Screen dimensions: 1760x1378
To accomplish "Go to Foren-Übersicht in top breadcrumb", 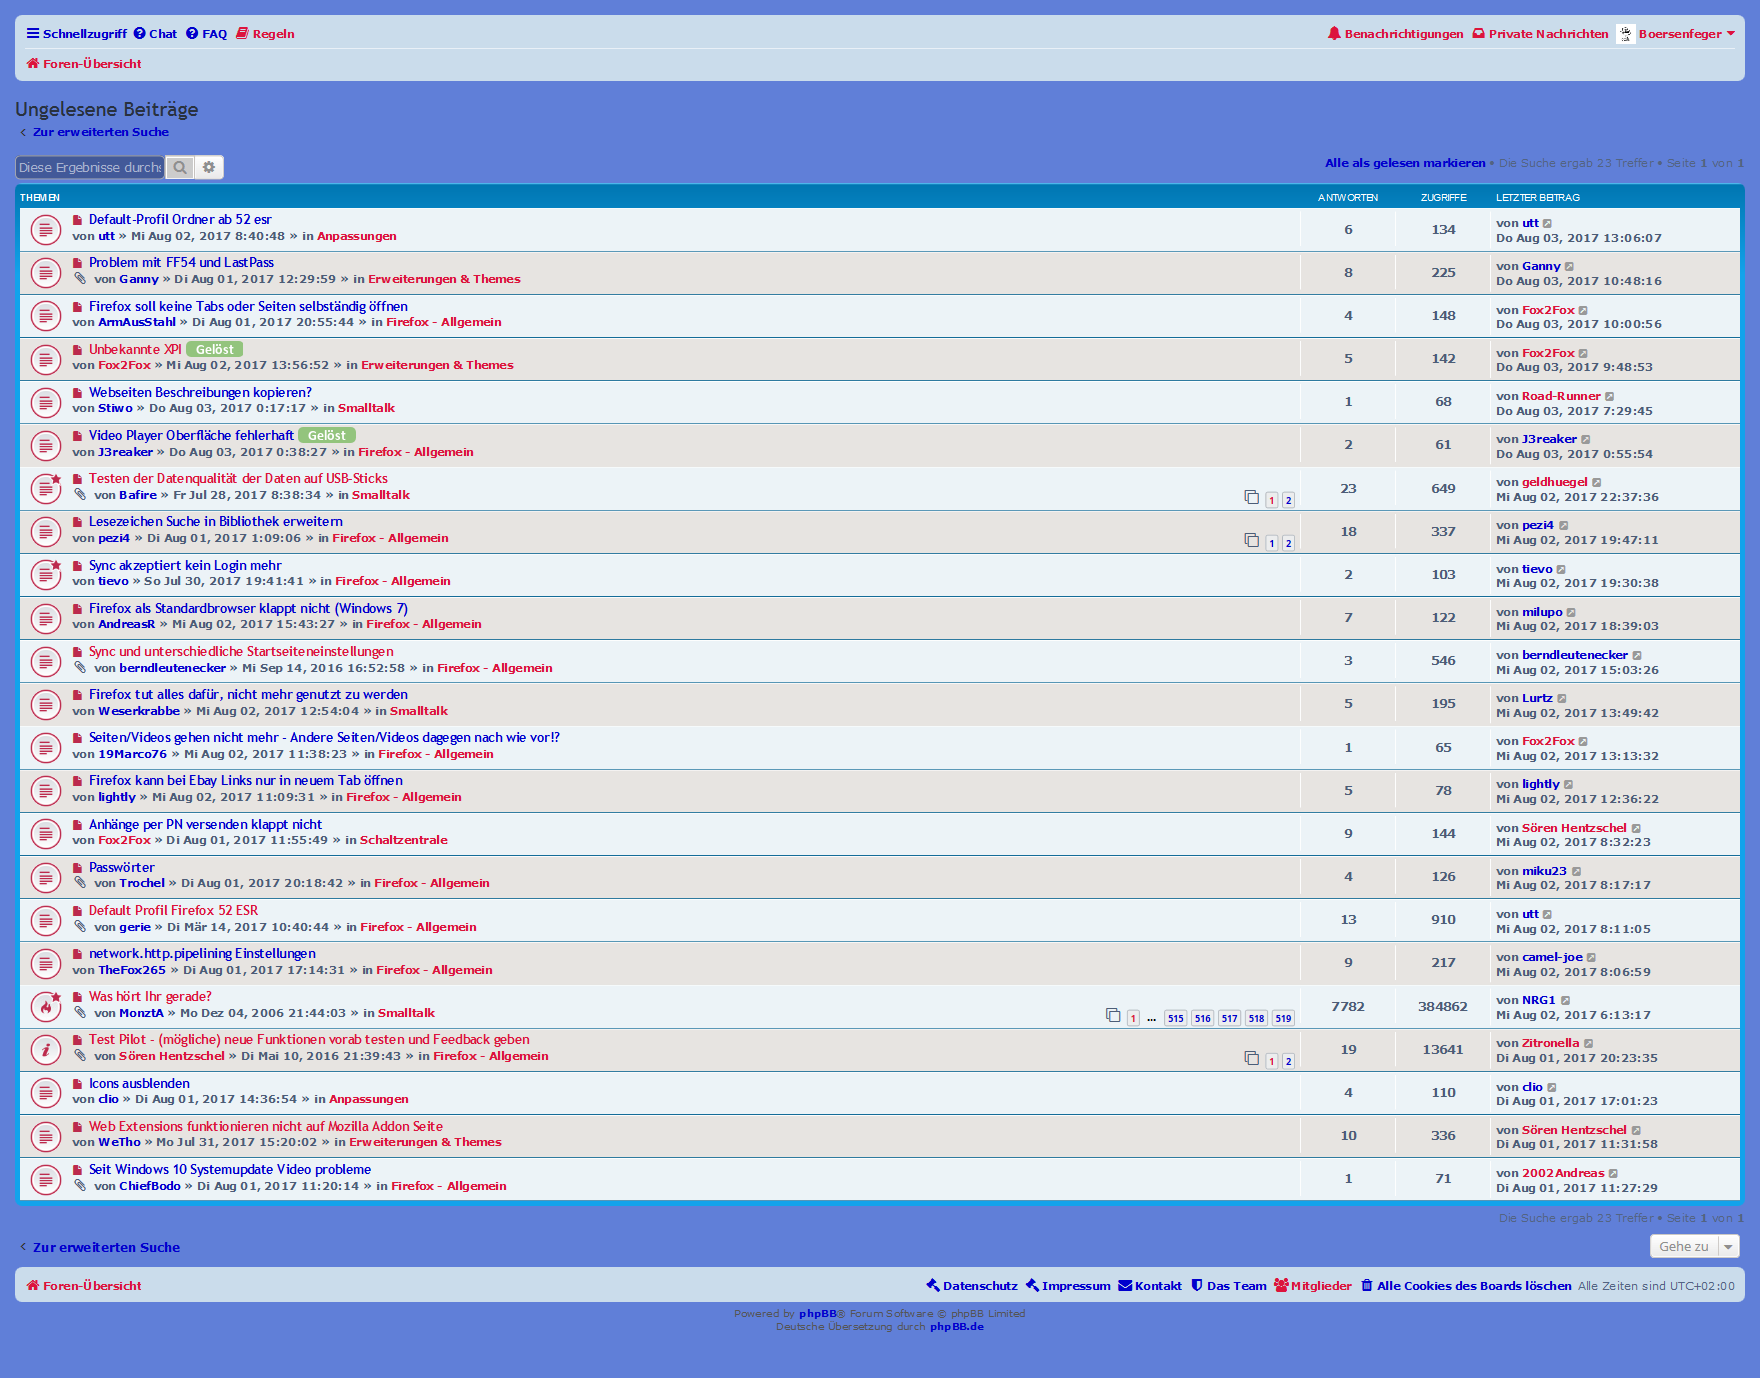I will (x=84, y=64).
